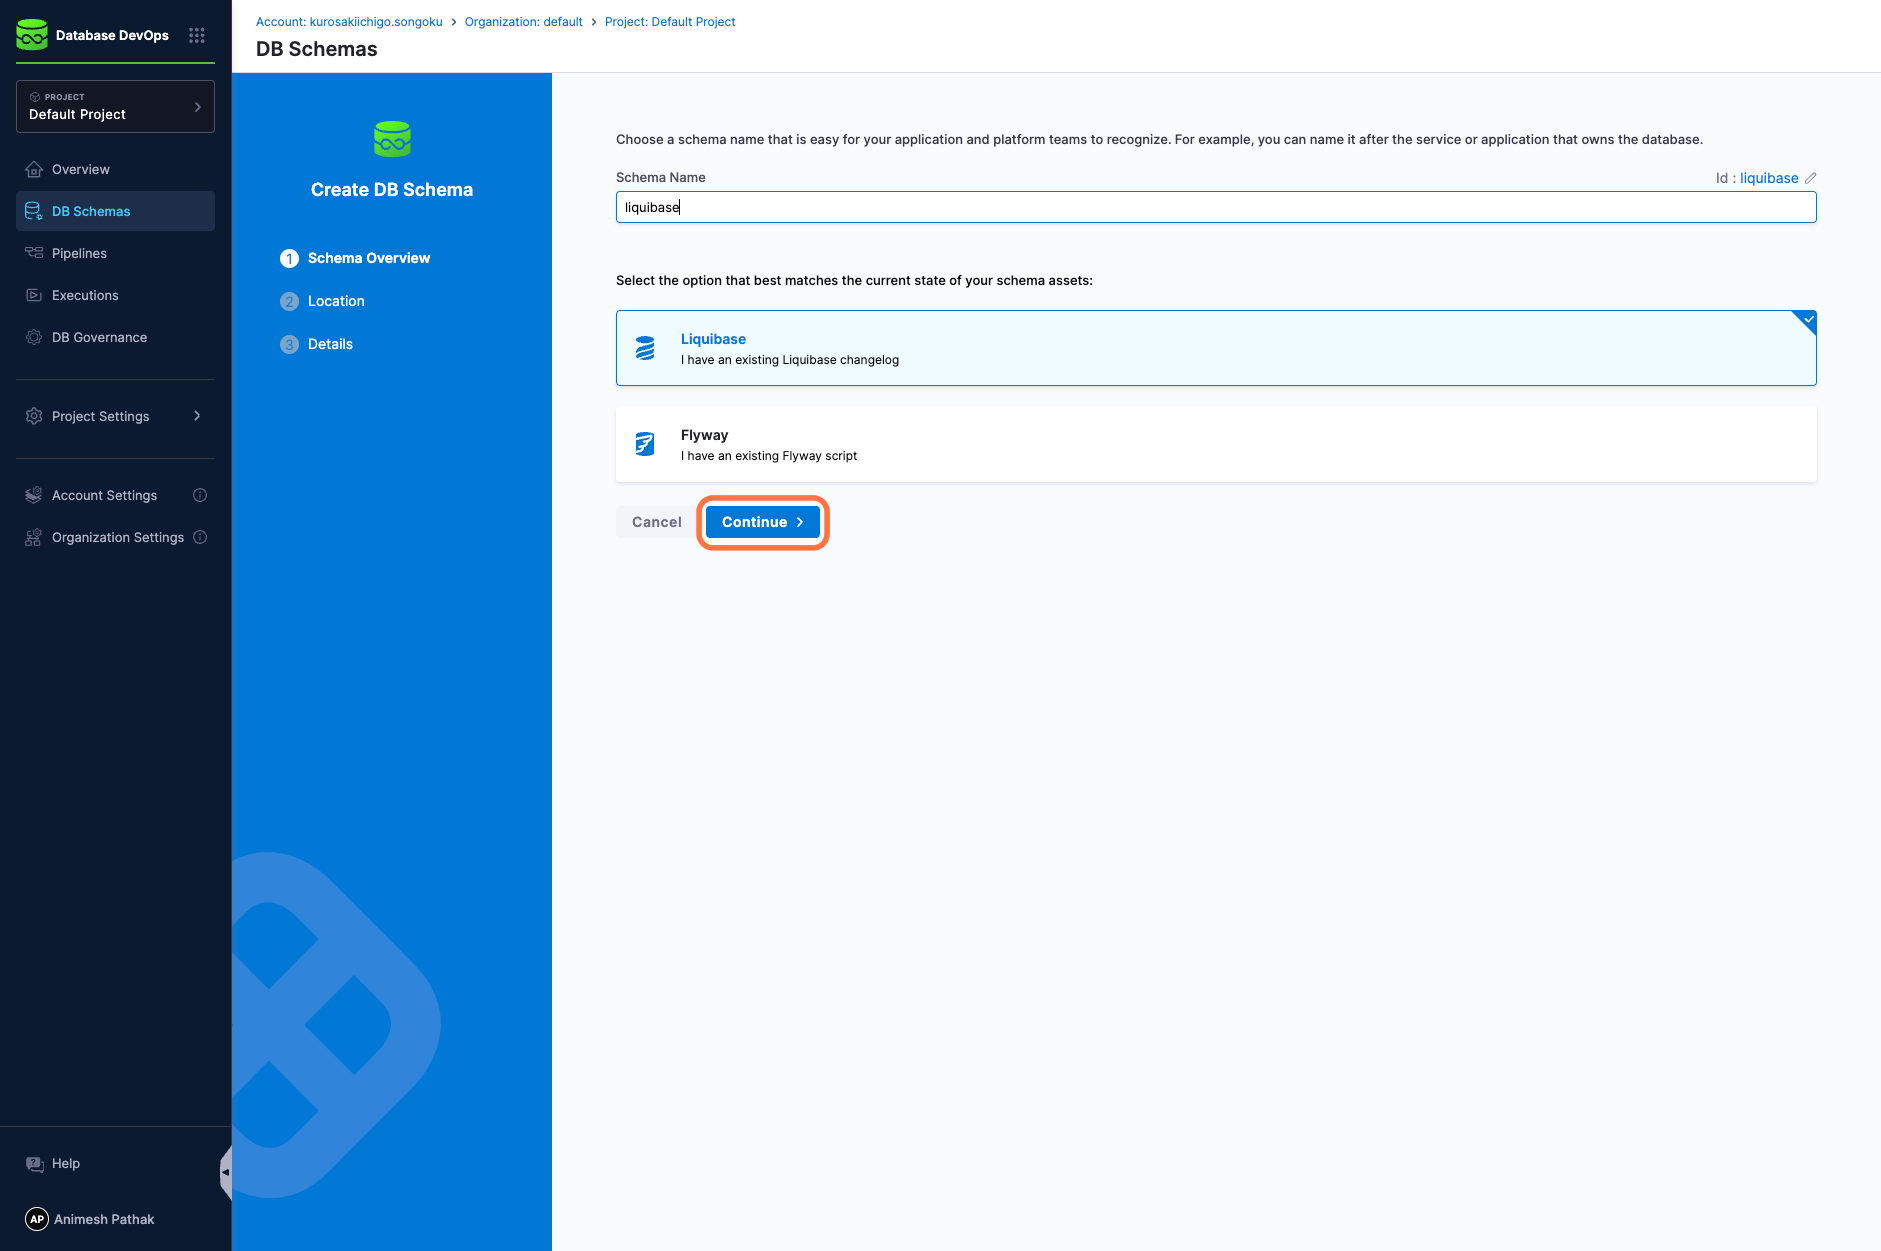This screenshot has height=1251, width=1881.
Task: Click the AP user avatar icon
Action: [x=37, y=1219]
